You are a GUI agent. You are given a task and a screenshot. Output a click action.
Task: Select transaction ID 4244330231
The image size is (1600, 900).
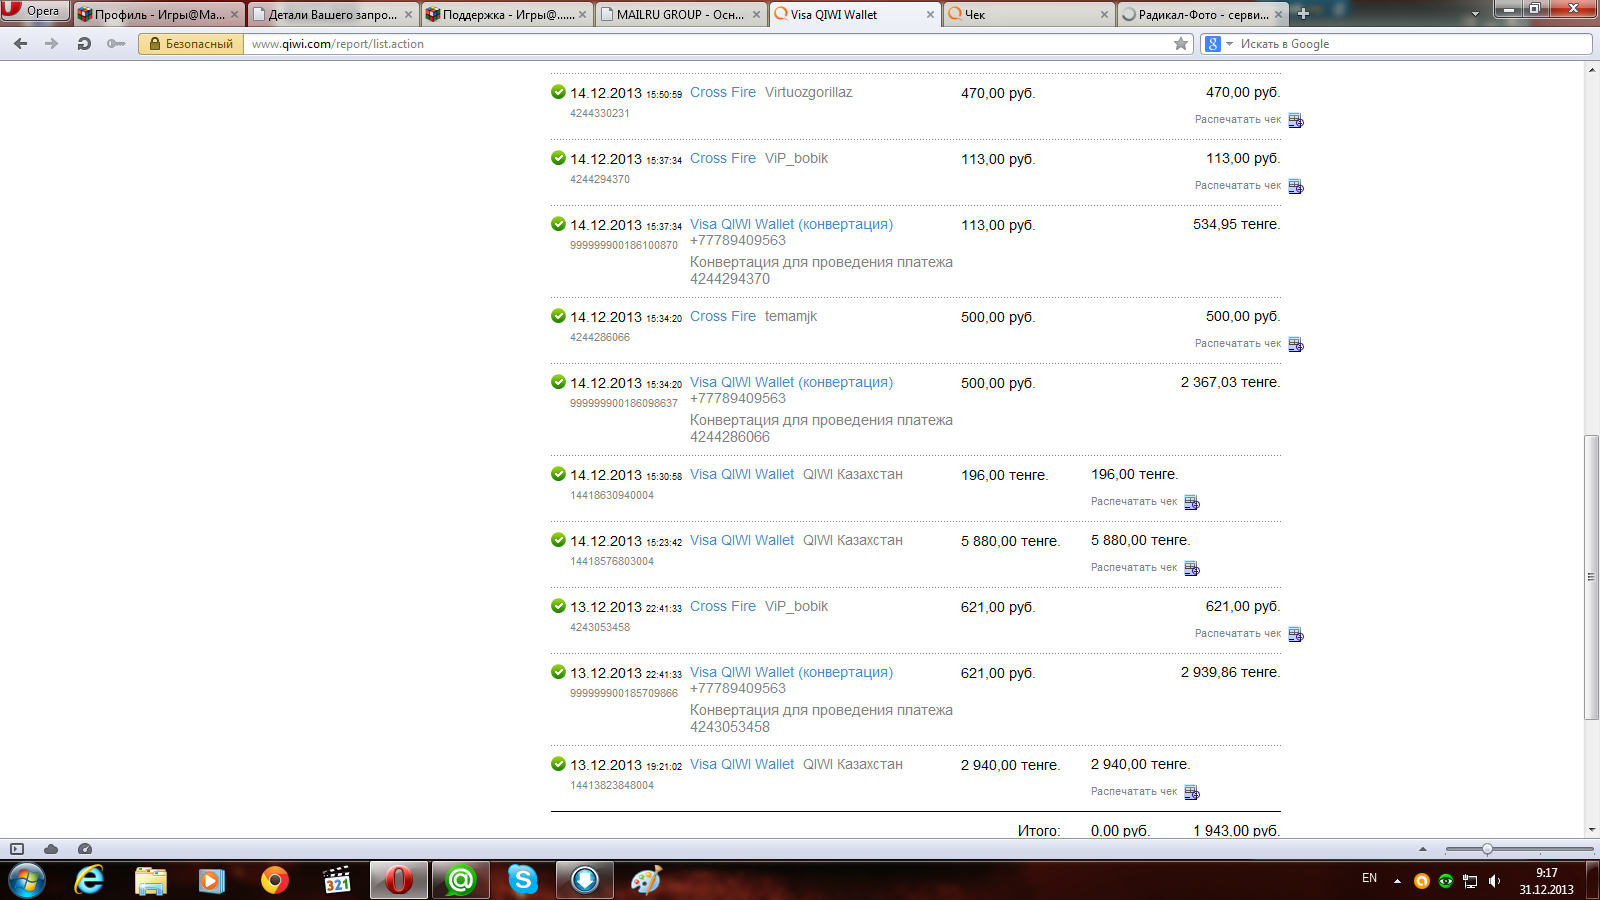[600, 113]
